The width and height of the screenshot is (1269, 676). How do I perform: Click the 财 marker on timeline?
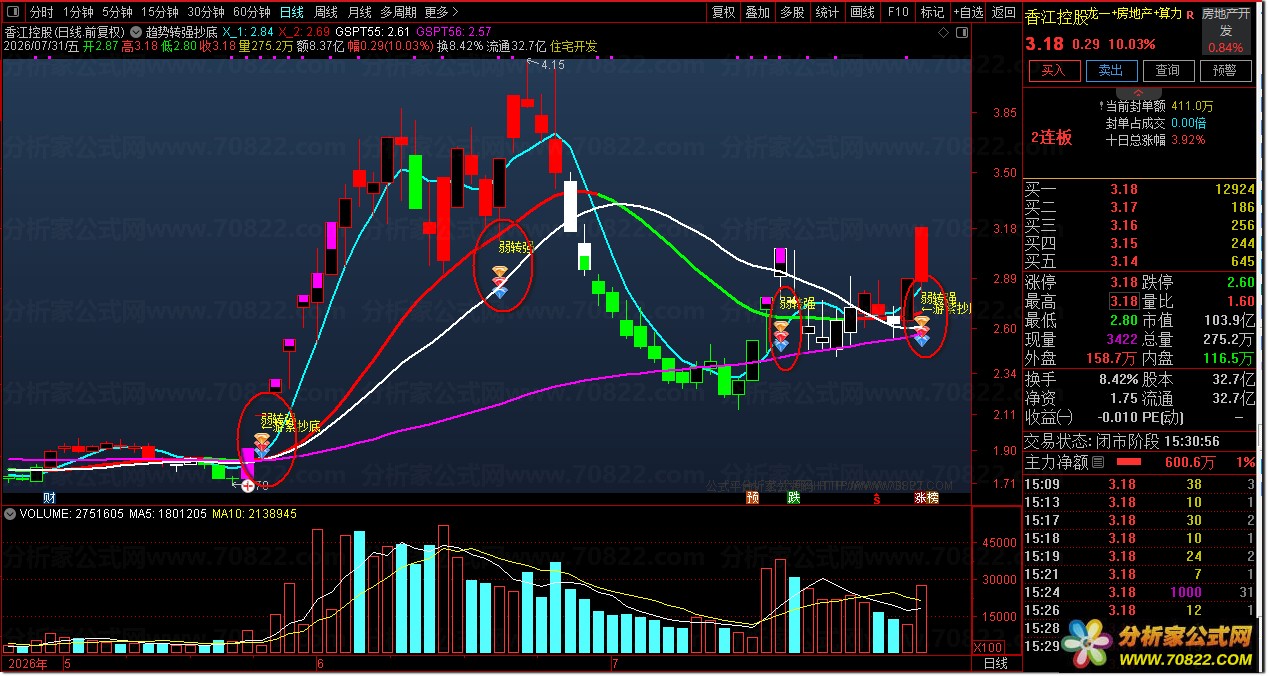coord(48,497)
